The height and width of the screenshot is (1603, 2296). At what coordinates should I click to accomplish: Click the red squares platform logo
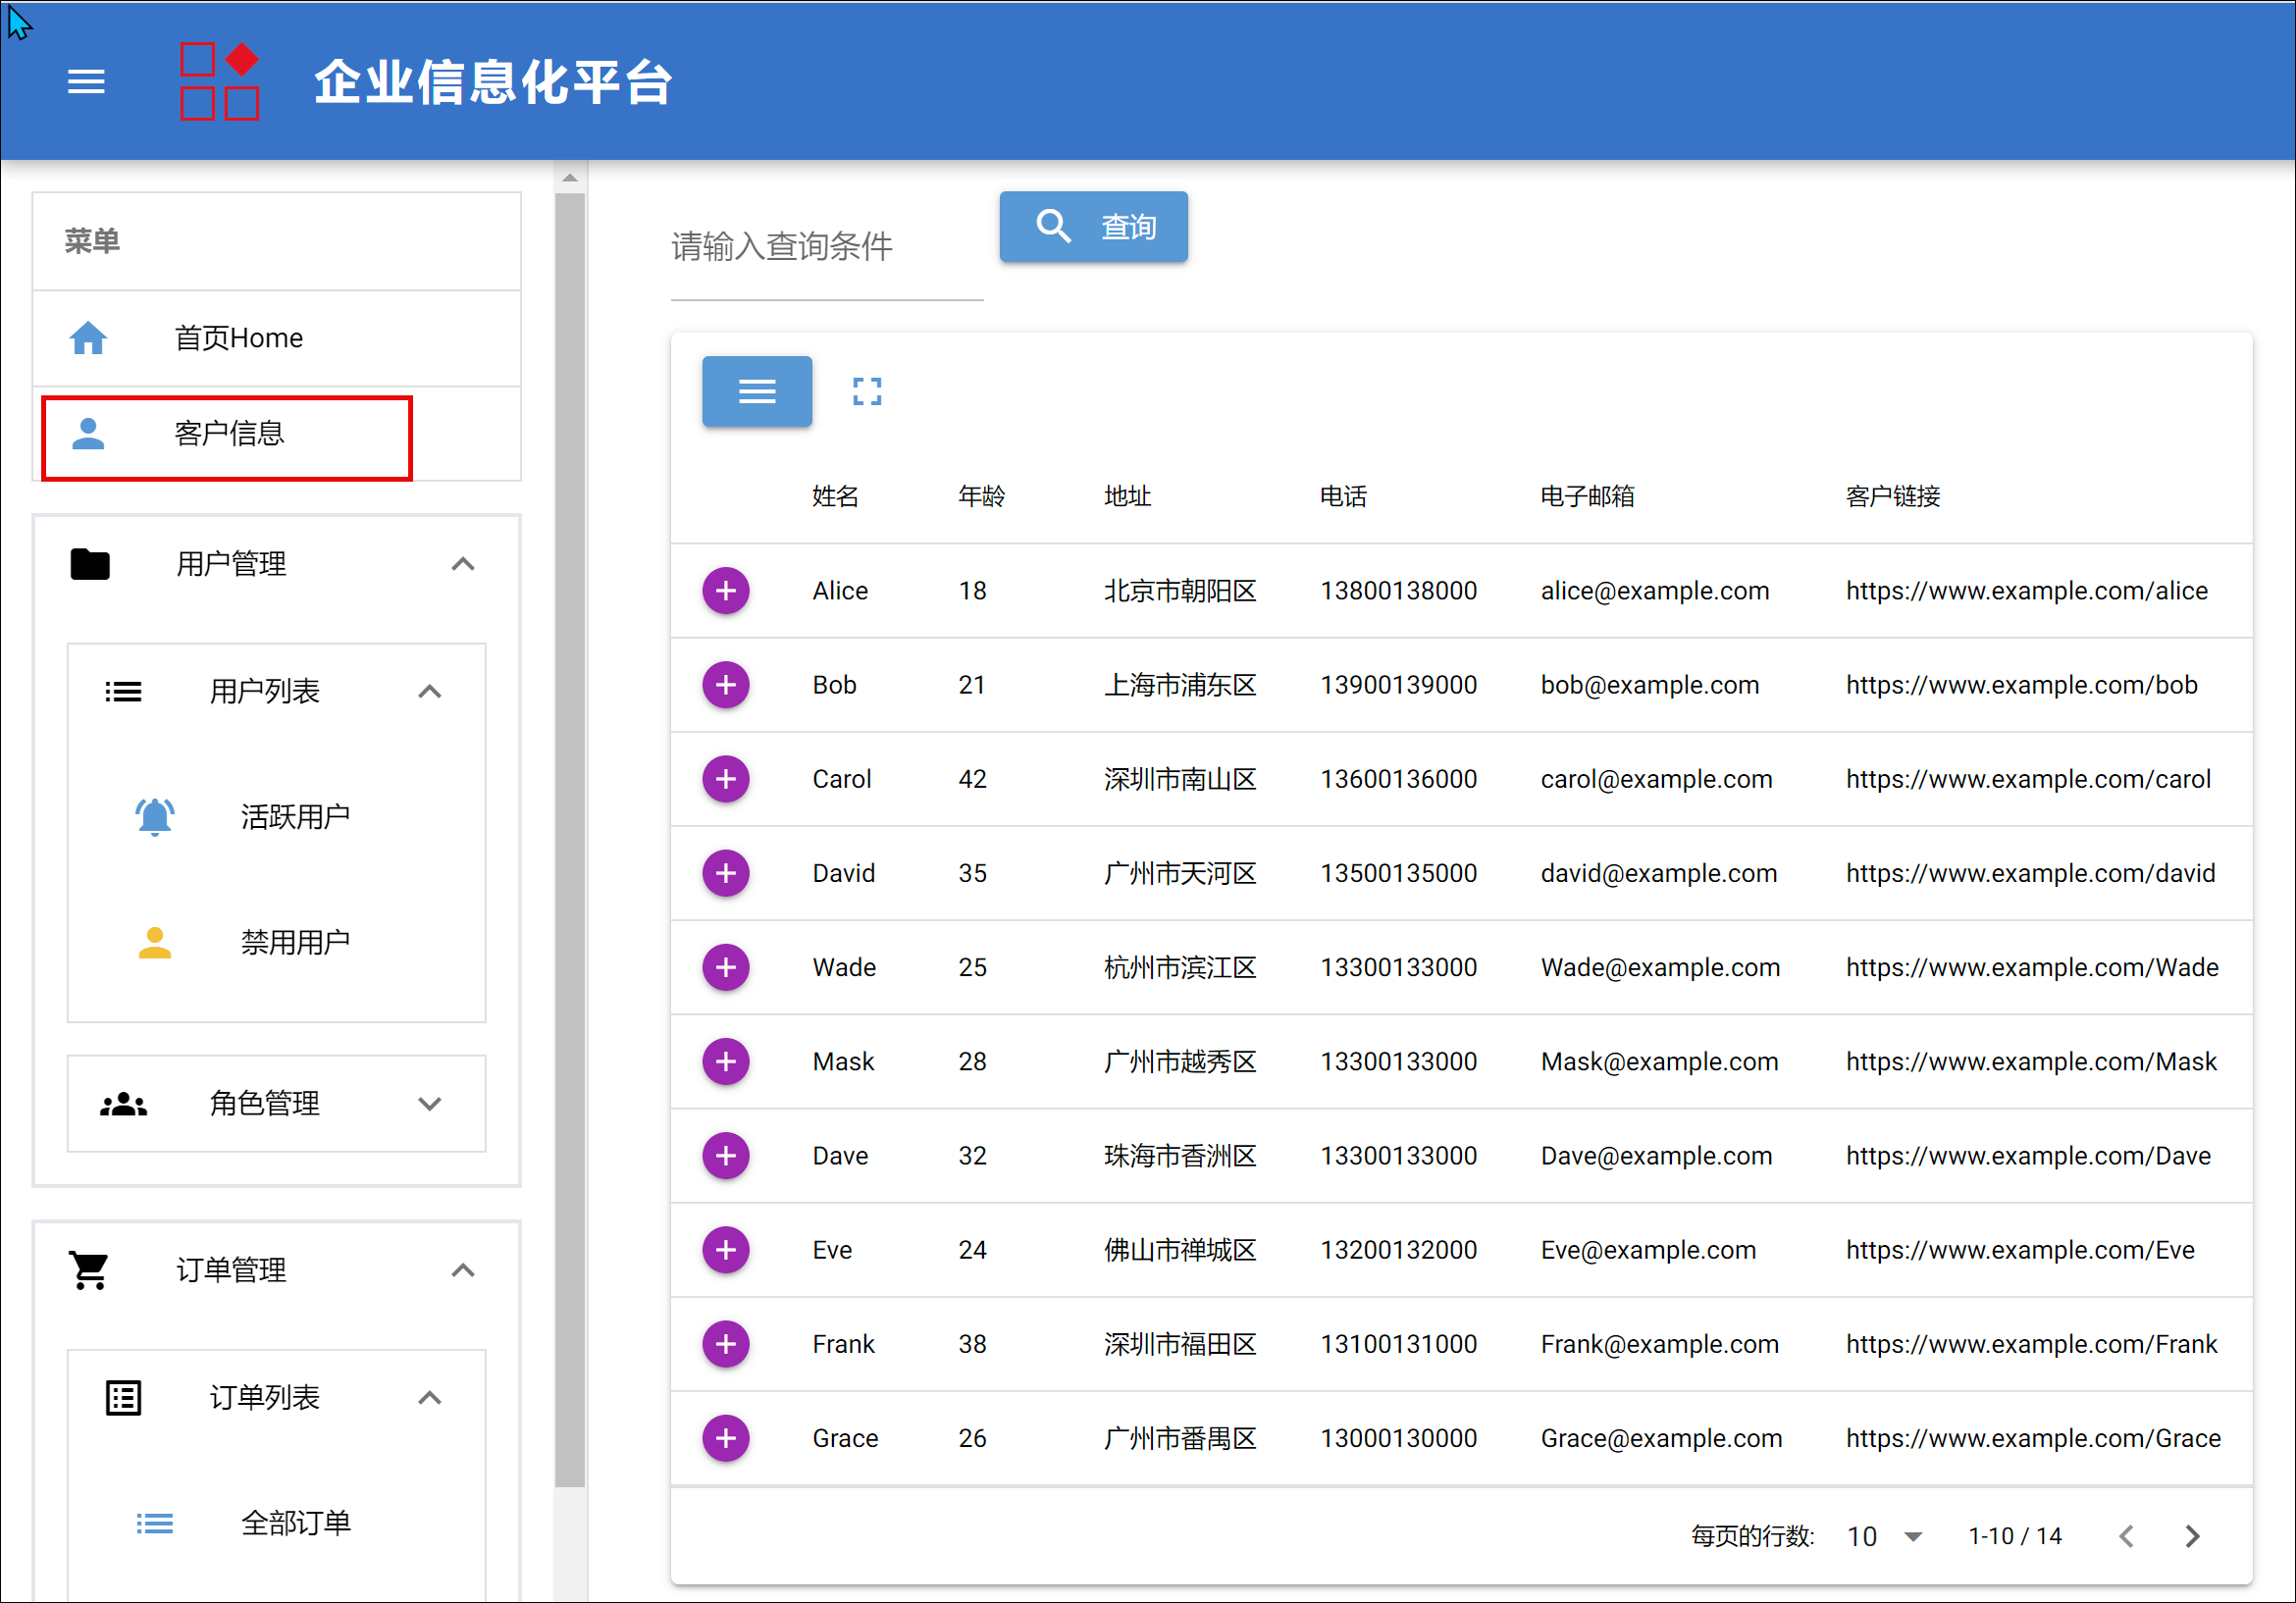coord(219,81)
